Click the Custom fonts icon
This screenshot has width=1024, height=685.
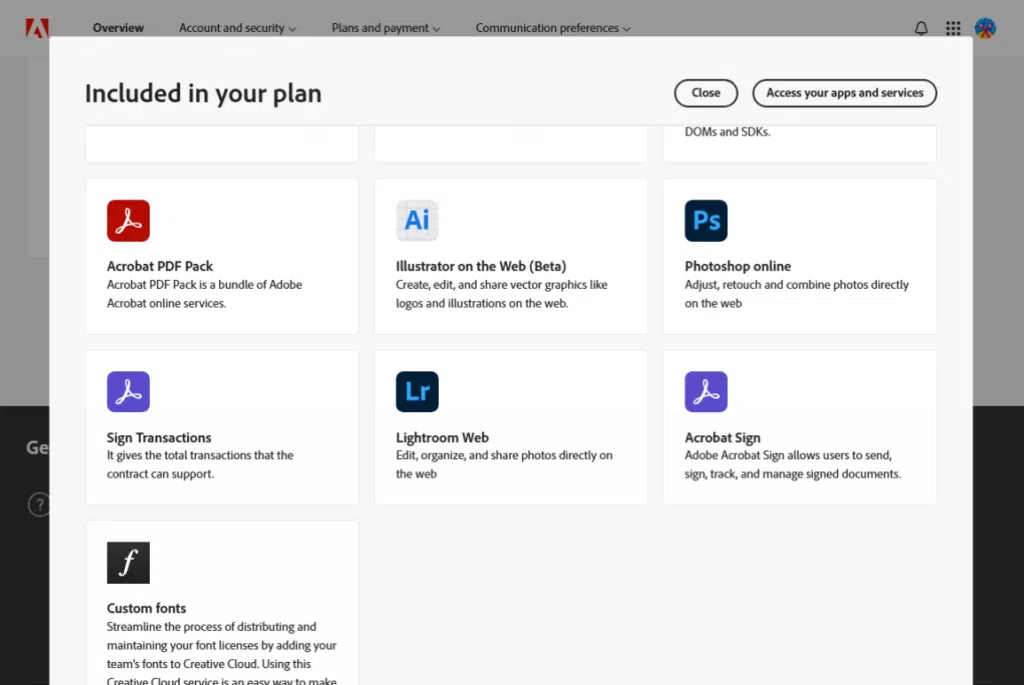128,563
